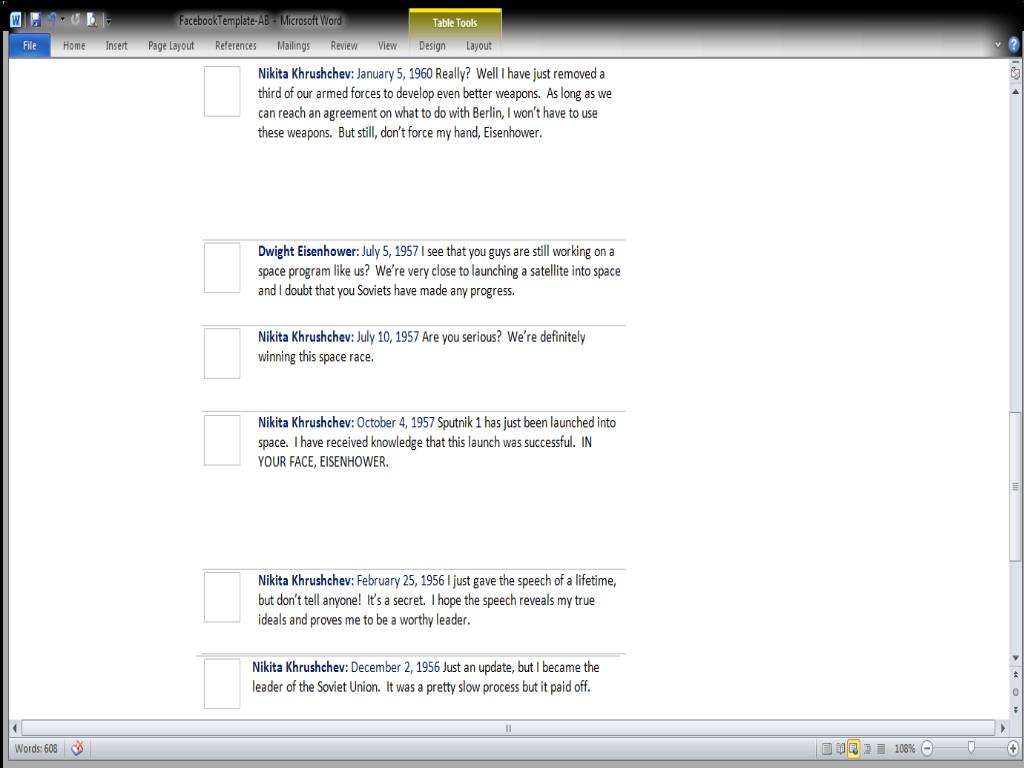The width and height of the screenshot is (1024, 768).
Task: Open the Mailings tab
Action: [293, 46]
